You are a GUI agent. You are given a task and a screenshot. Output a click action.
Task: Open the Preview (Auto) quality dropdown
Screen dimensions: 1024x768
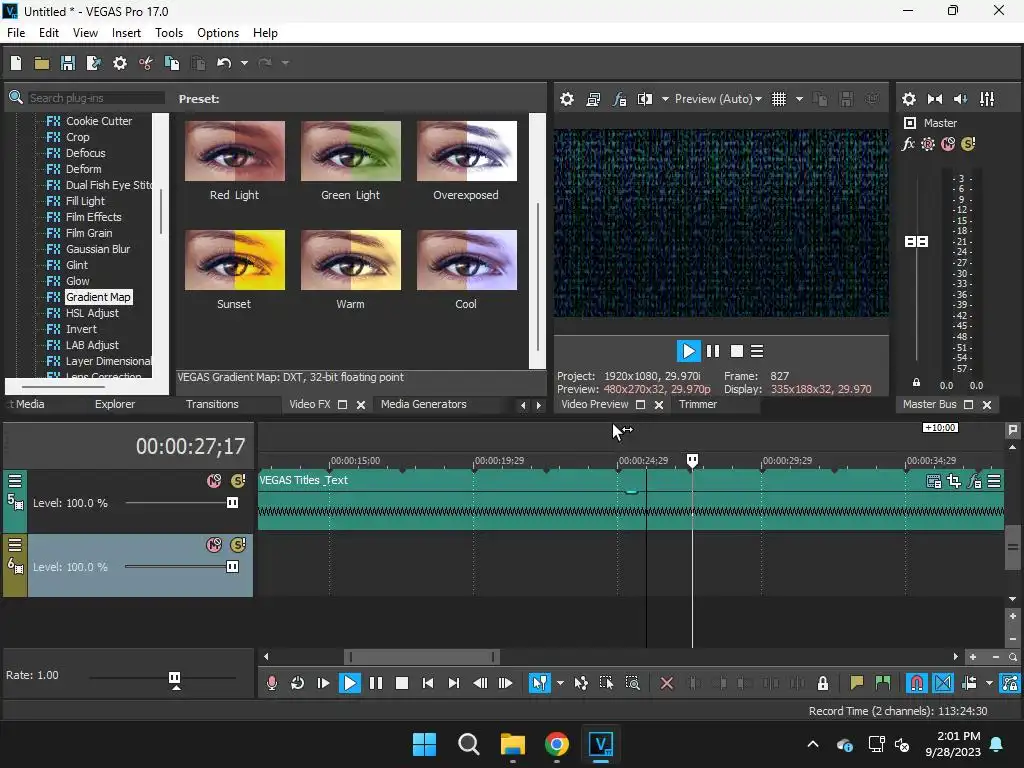click(x=718, y=99)
